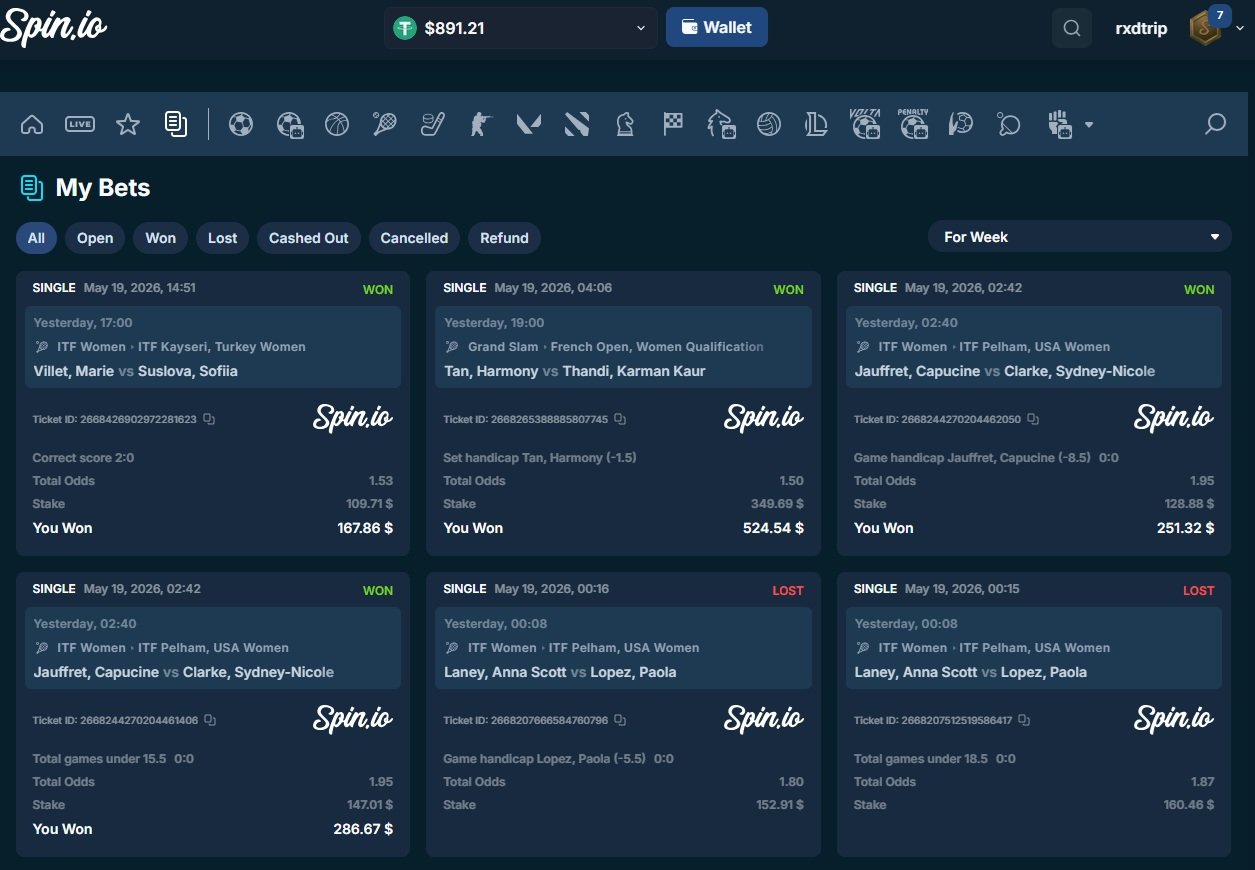1255x870 pixels.
Task: Select the Volleyball sport icon
Action: pyautogui.click(x=769, y=124)
